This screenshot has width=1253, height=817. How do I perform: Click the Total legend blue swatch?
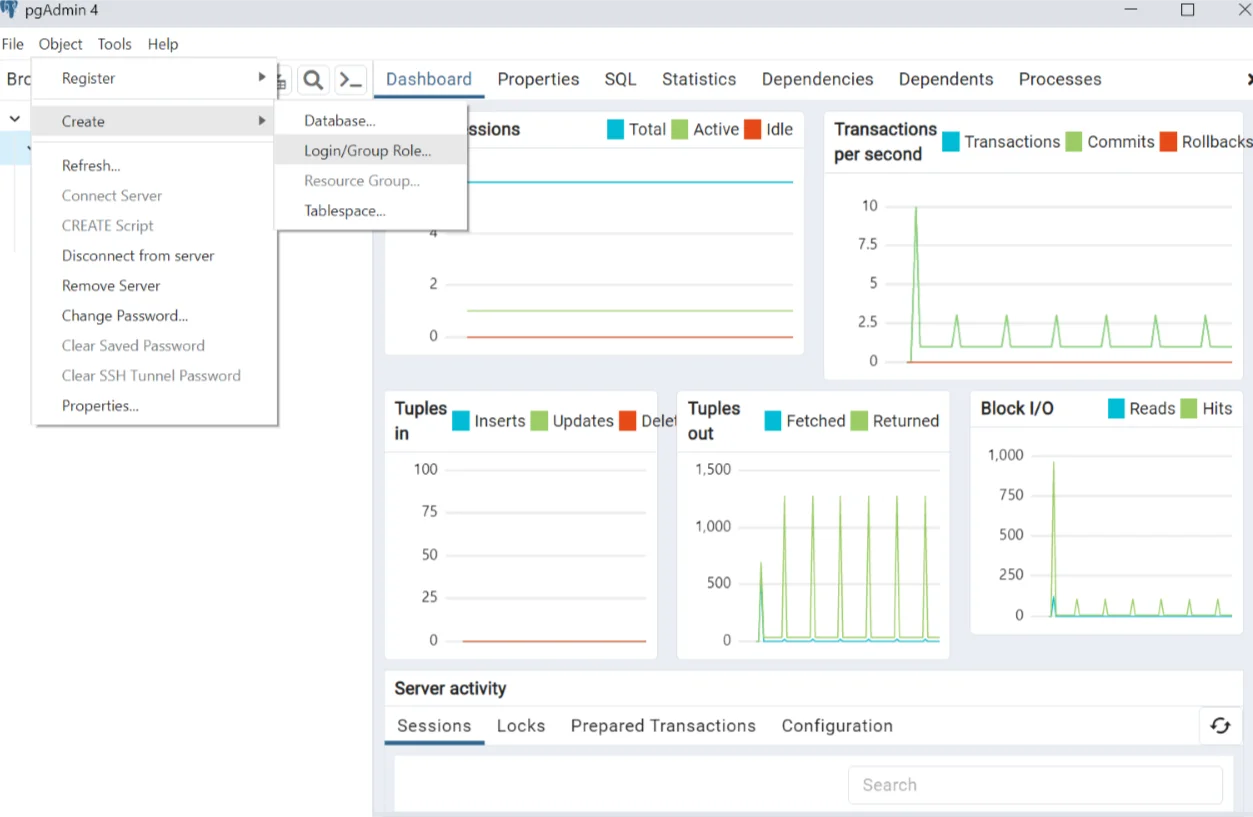point(616,129)
